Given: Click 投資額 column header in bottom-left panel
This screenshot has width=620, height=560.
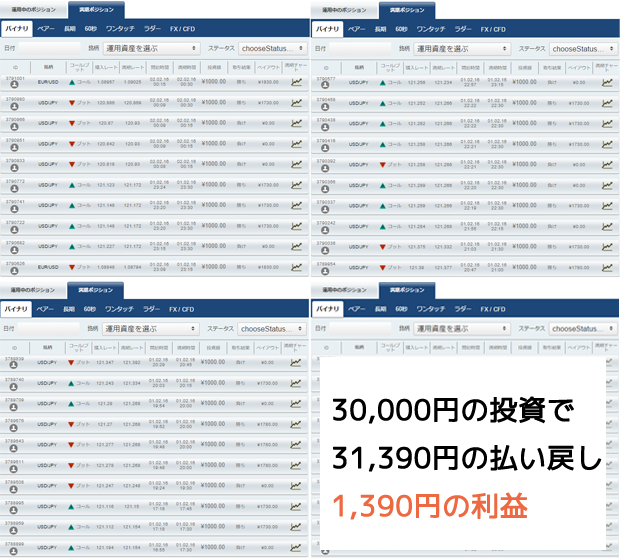Looking at the screenshot, I should click(x=213, y=348).
